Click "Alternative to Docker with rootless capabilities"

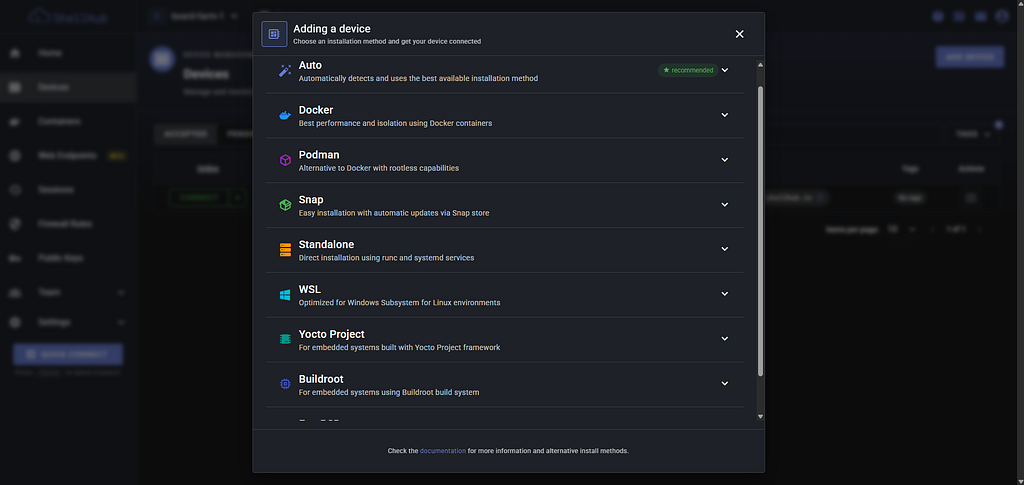[379, 168]
